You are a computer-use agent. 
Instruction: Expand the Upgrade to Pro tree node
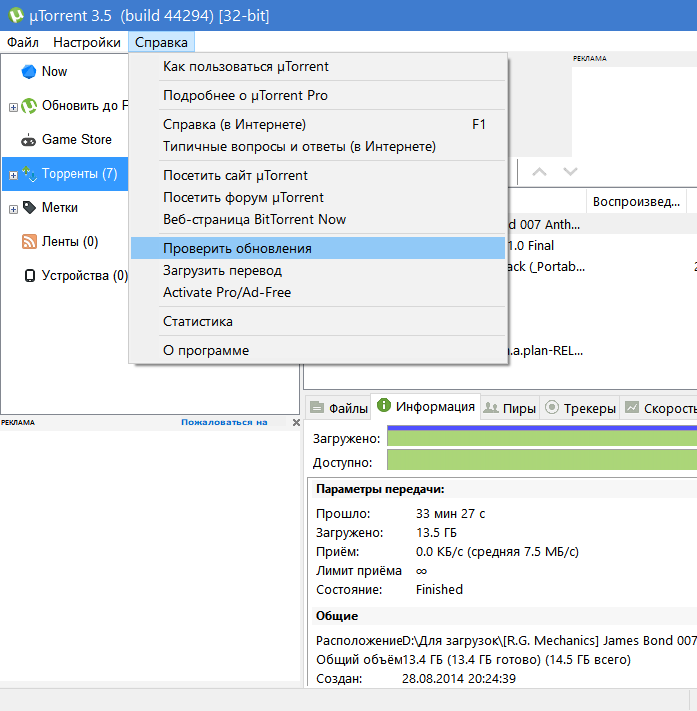[x=13, y=107]
